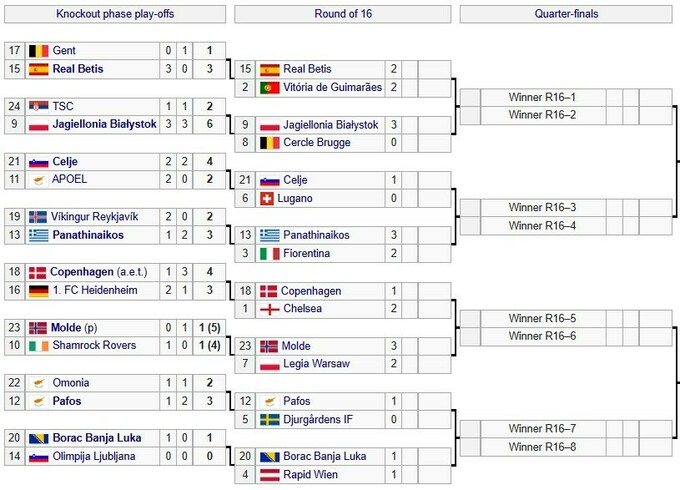This screenshot has width=680, height=490.
Task: Click the Belgian flag beside Gent
Action: (38, 51)
